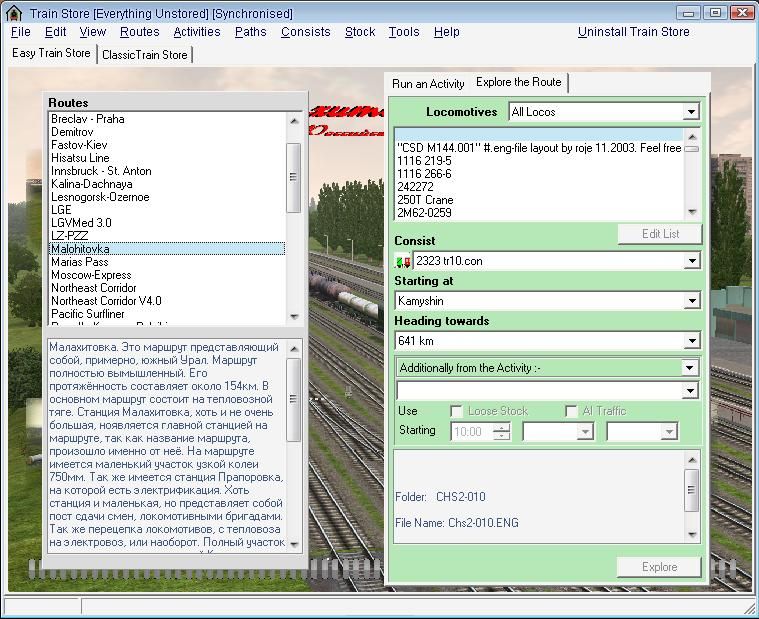Open the Consists menu

click(305, 32)
